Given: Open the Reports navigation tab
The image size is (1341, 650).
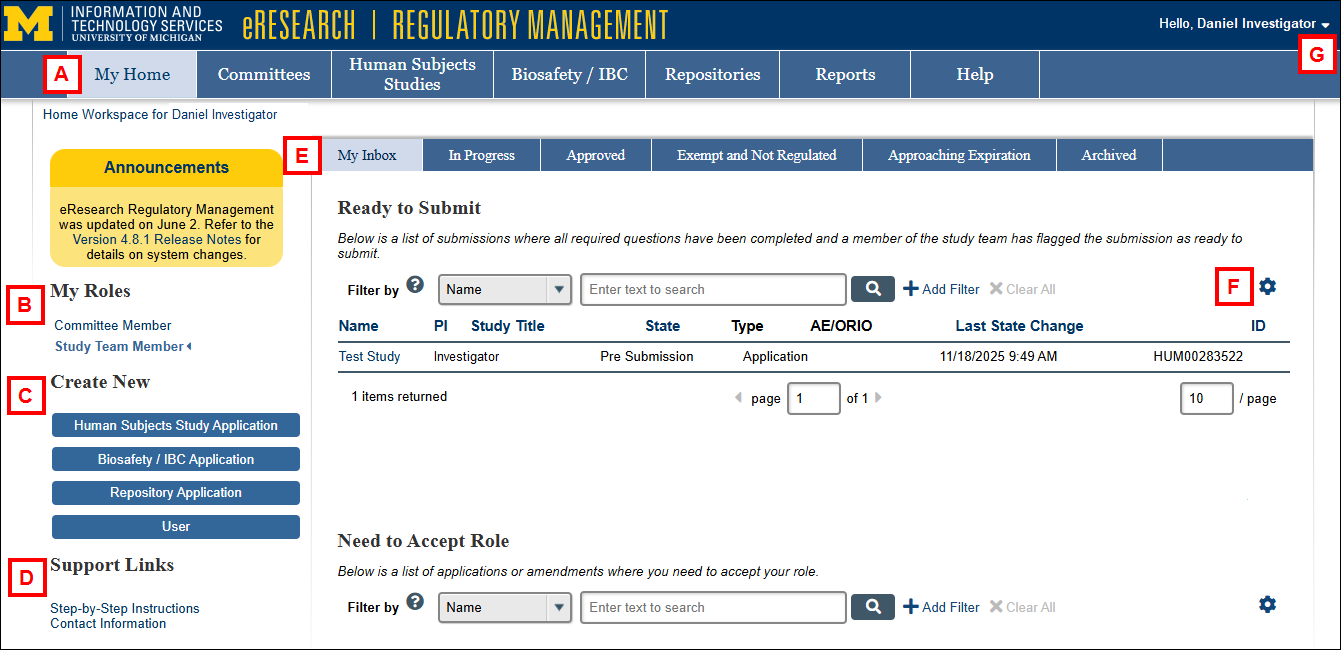Looking at the screenshot, I should [x=845, y=74].
